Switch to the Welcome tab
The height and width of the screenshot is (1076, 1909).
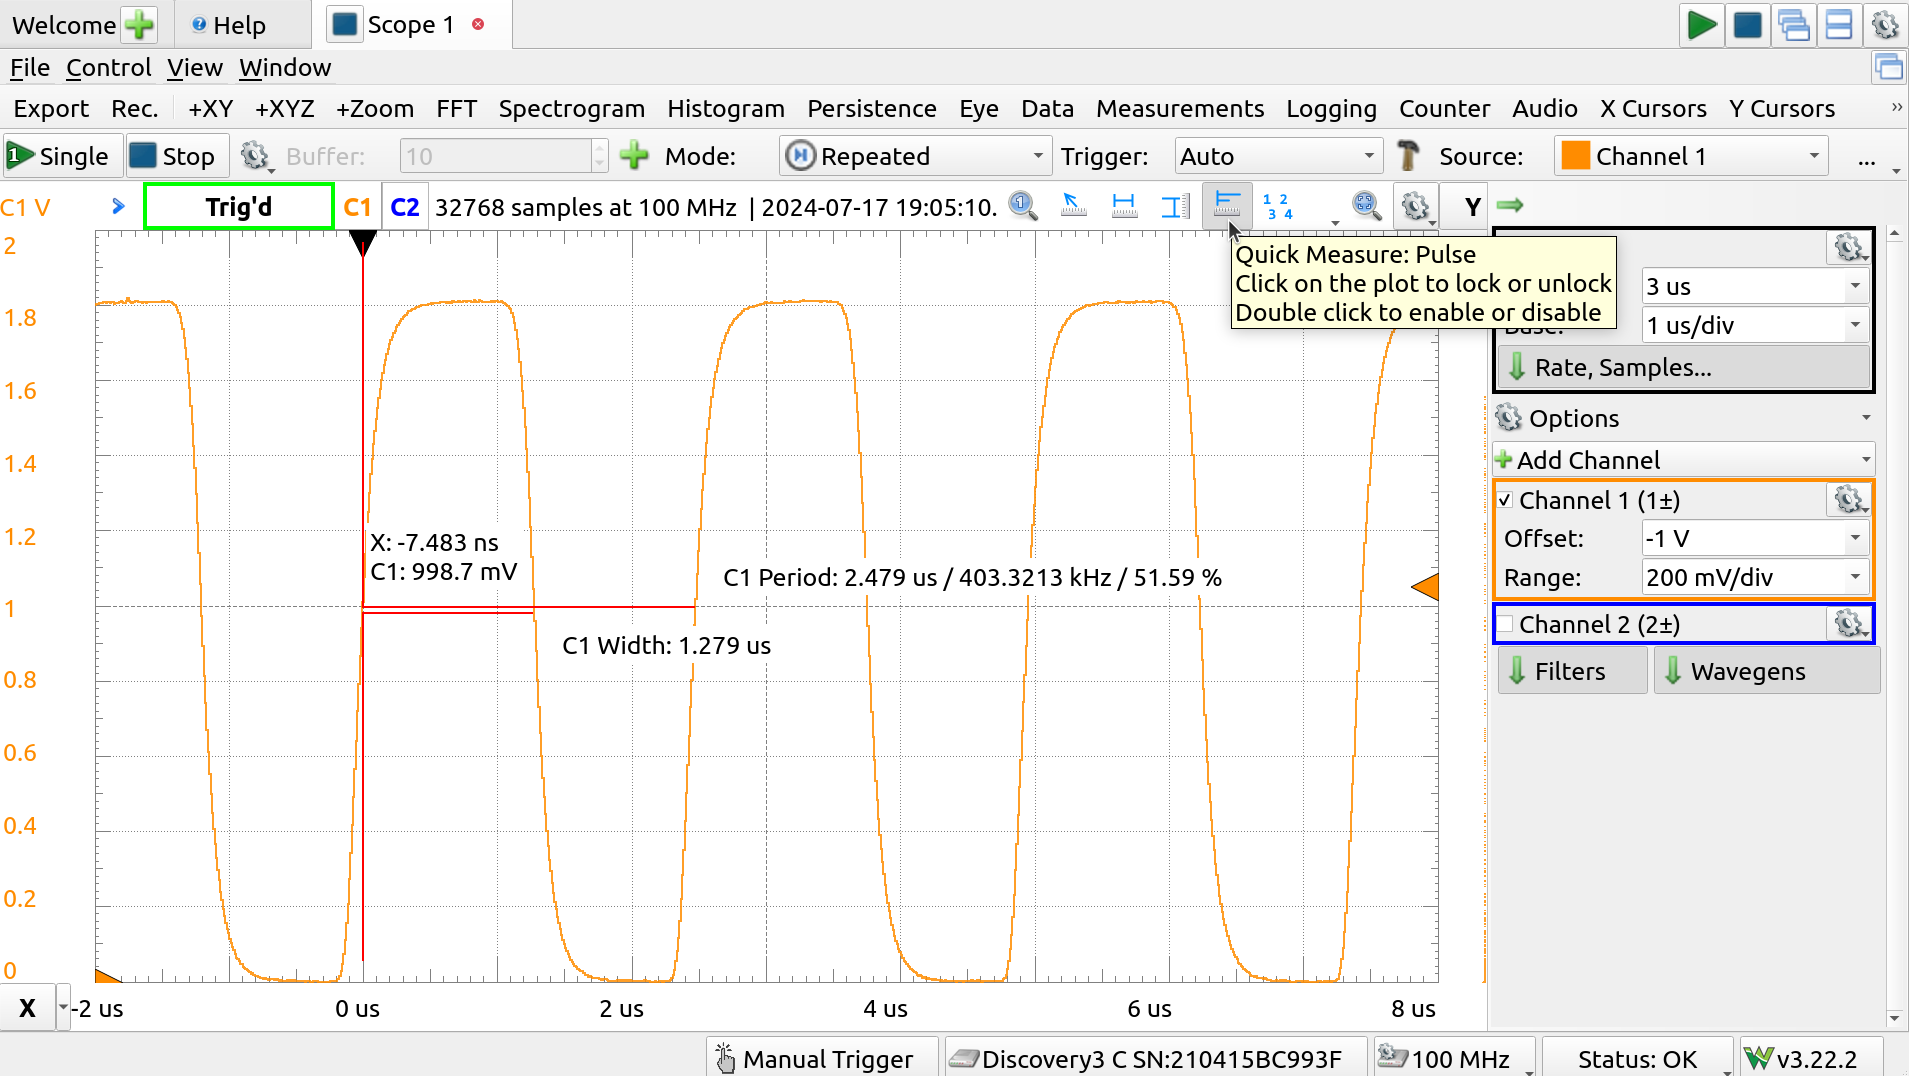click(x=63, y=24)
